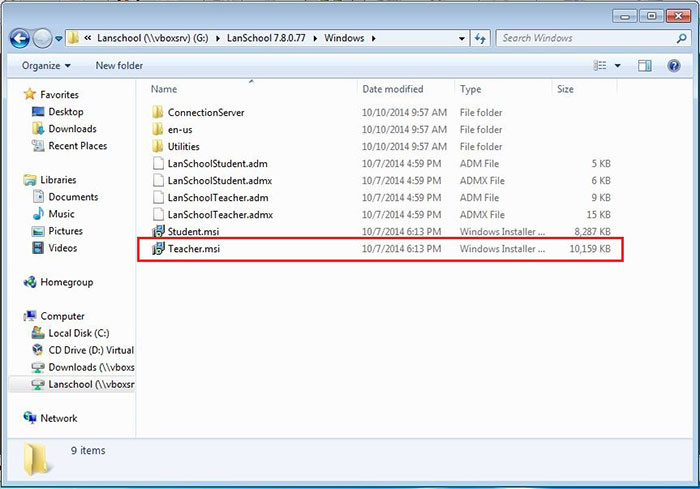Change your view icon
Image resolution: width=700 pixels, height=489 pixels.
600,66
